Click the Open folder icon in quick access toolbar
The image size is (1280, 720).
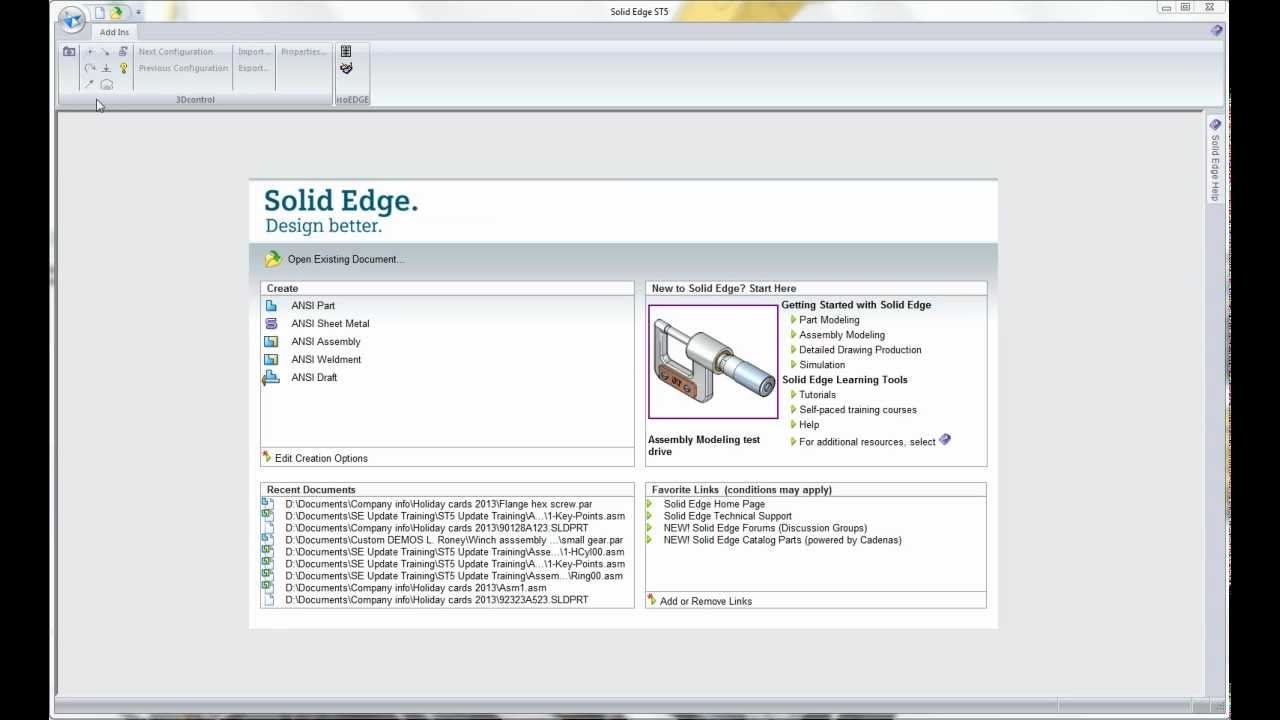[117, 12]
